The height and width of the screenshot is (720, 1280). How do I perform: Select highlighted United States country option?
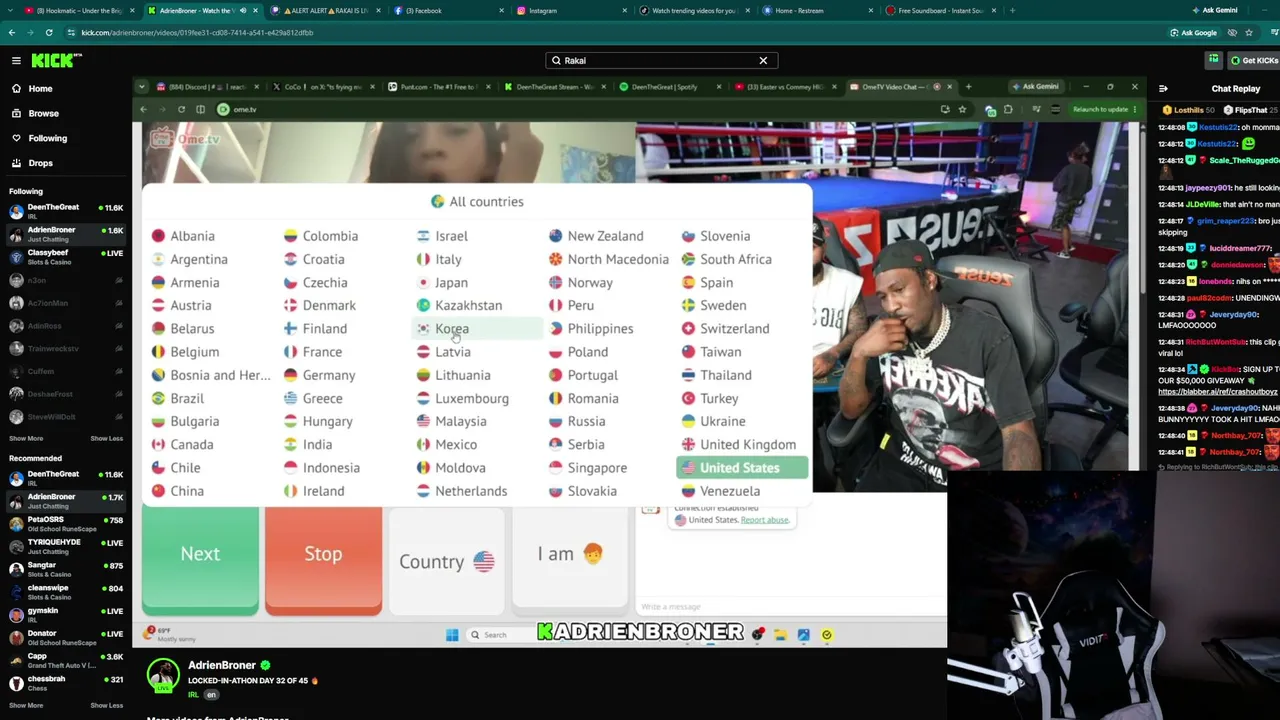[742, 468]
